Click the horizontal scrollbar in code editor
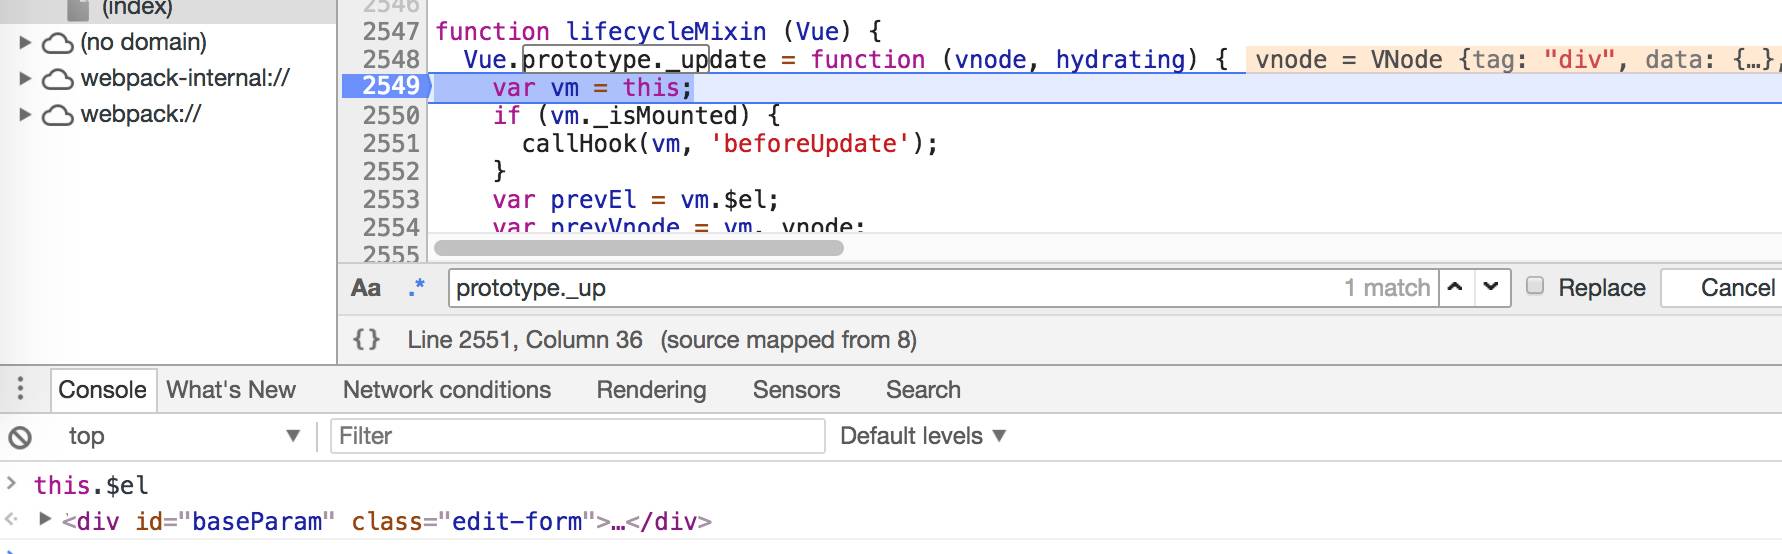This screenshot has width=1782, height=554. pyautogui.click(x=639, y=247)
